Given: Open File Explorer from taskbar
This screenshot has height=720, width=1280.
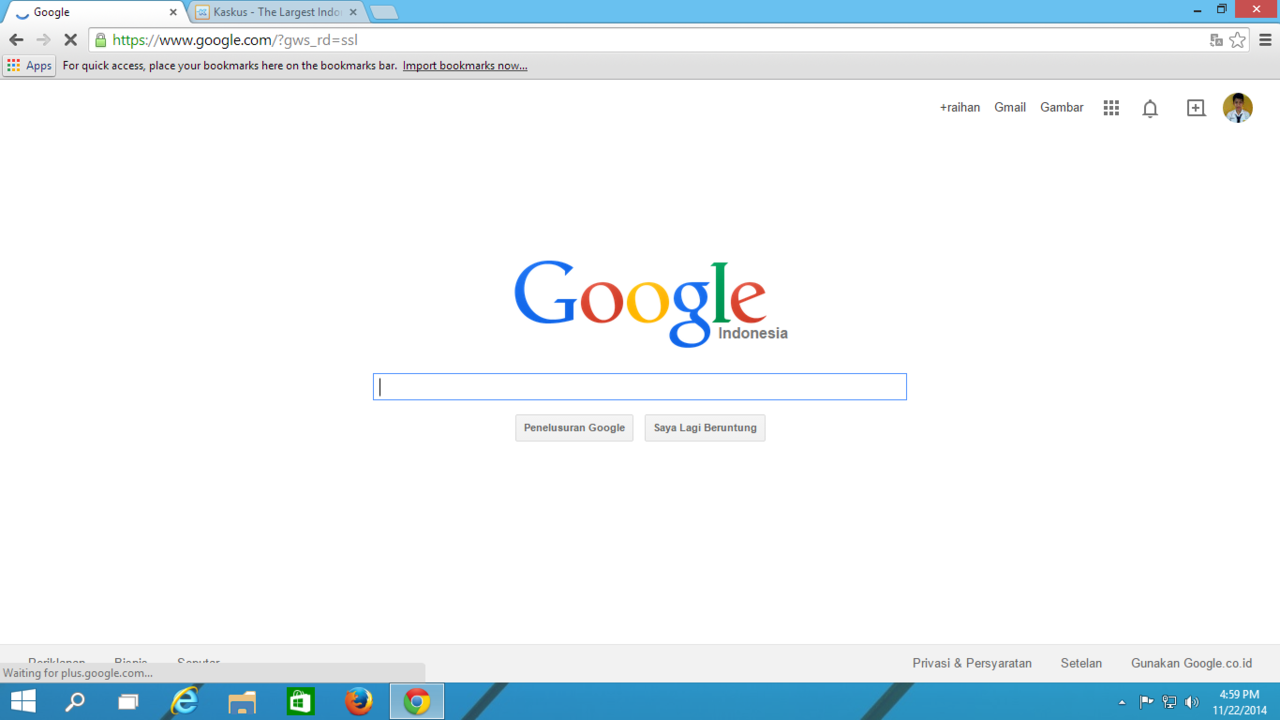Looking at the screenshot, I should pos(242,702).
